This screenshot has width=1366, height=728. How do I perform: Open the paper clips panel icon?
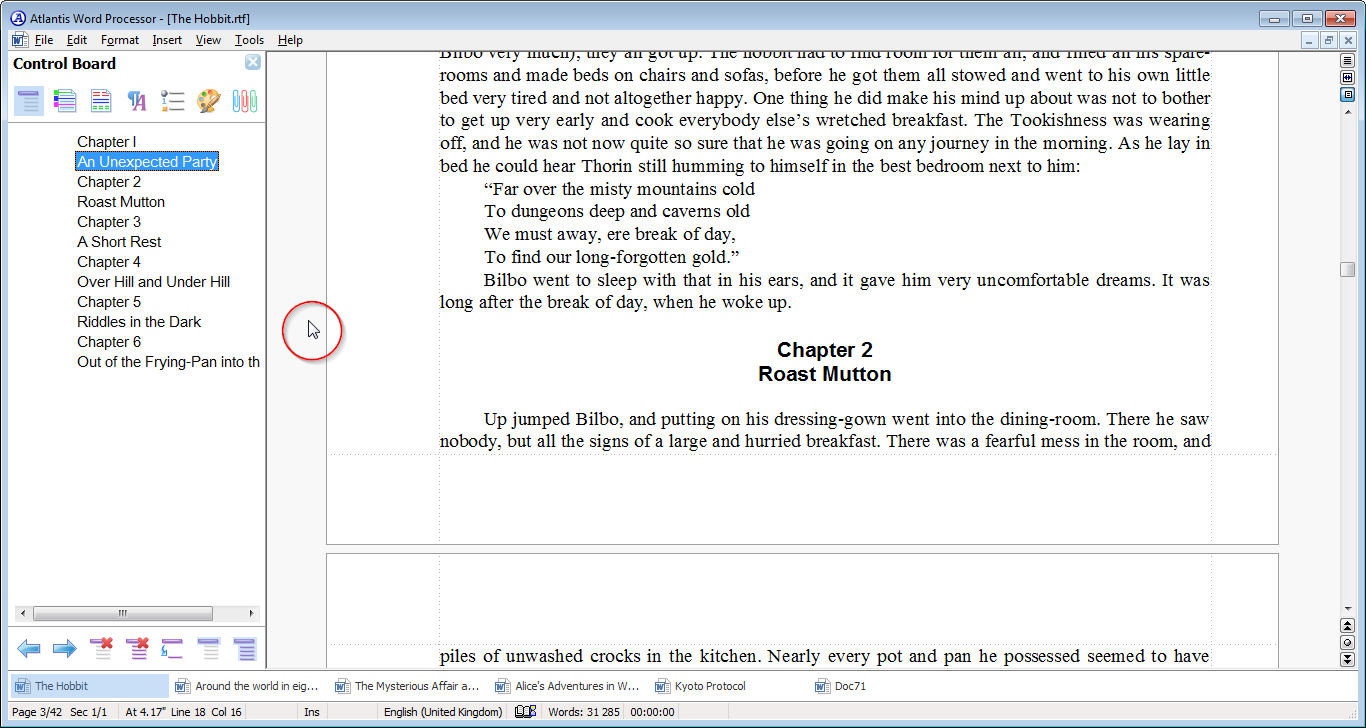click(x=245, y=101)
